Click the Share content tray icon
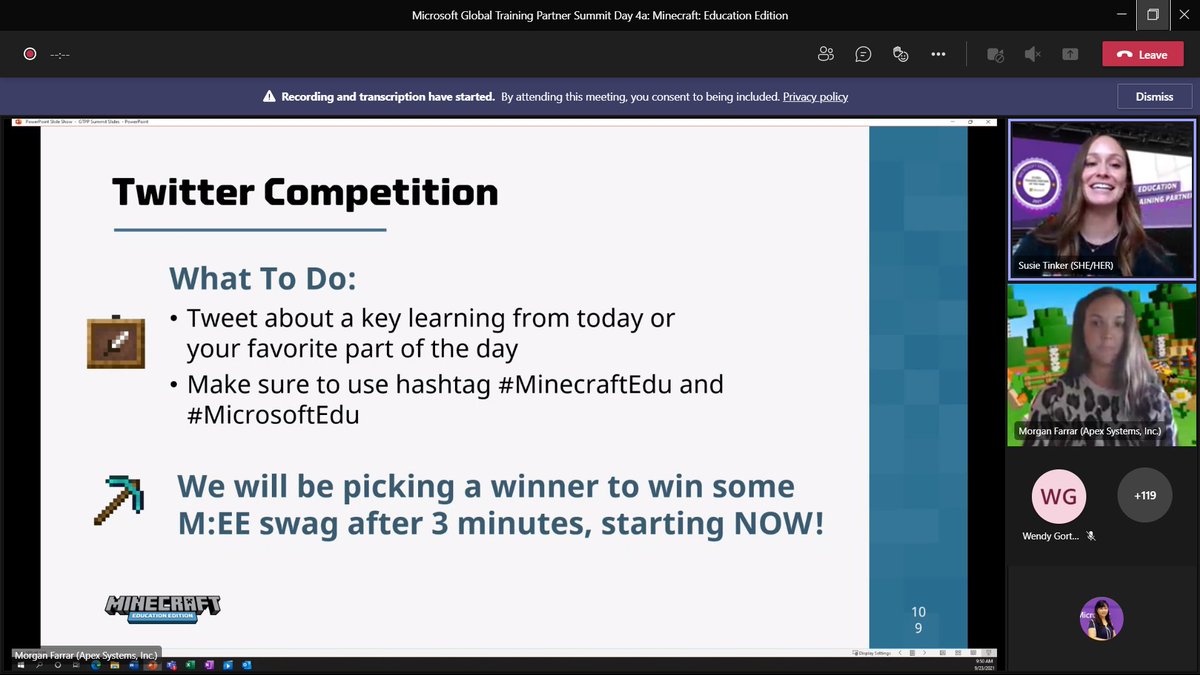 click(x=1070, y=55)
